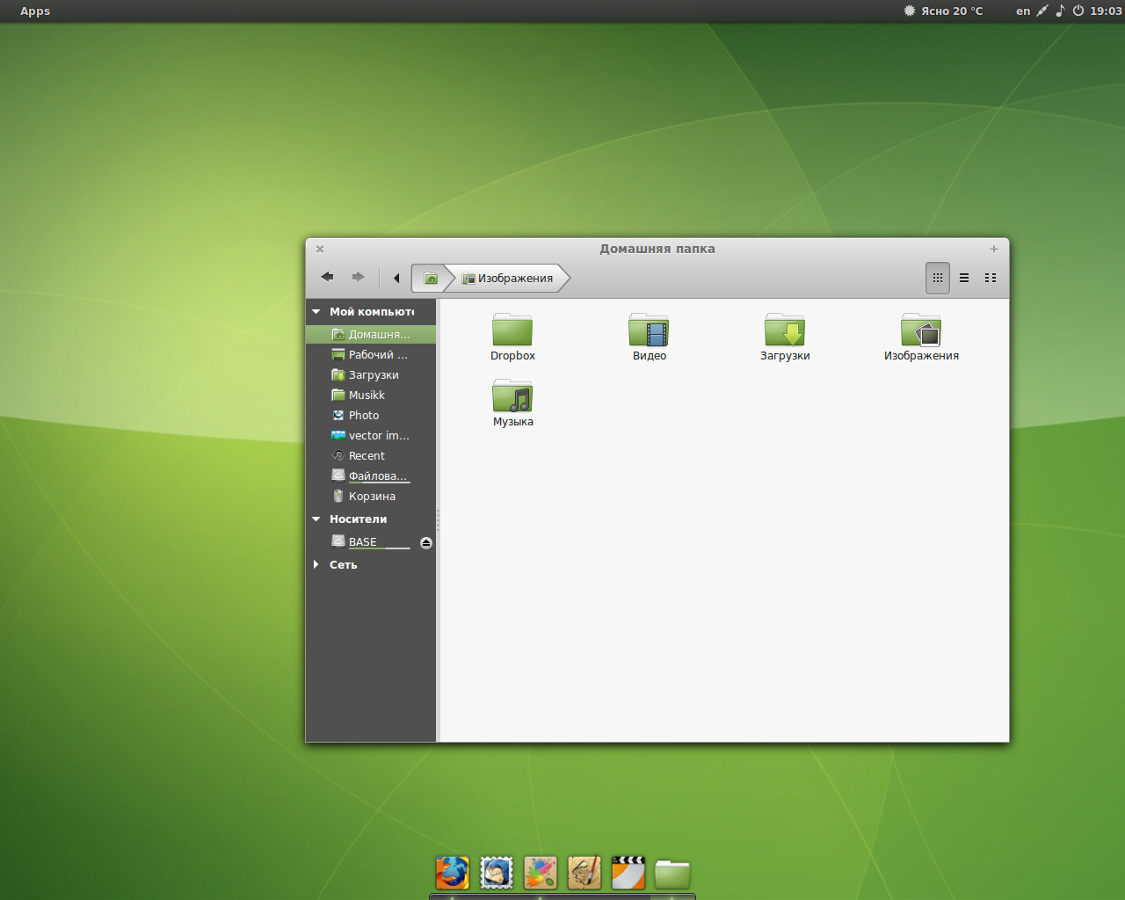Image resolution: width=1125 pixels, height=900 pixels.
Task: Launch Thunderbird mail from the dock
Action: (496, 873)
